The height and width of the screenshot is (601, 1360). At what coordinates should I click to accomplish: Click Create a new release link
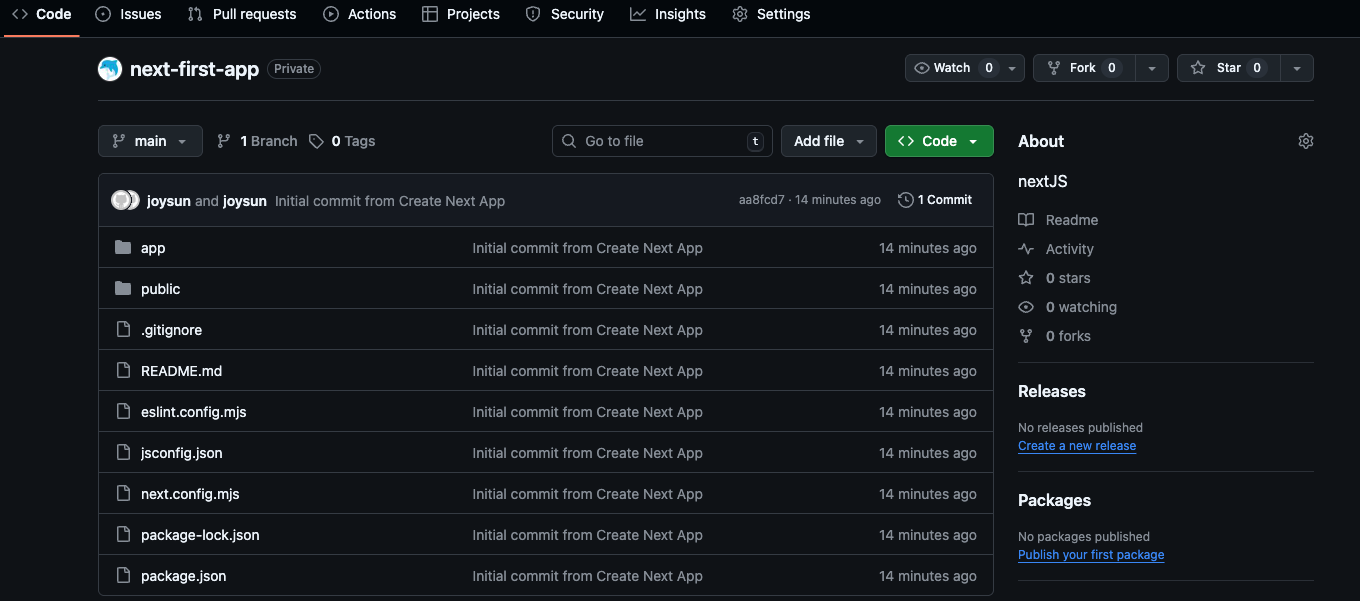pyautogui.click(x=1077, y=446)
